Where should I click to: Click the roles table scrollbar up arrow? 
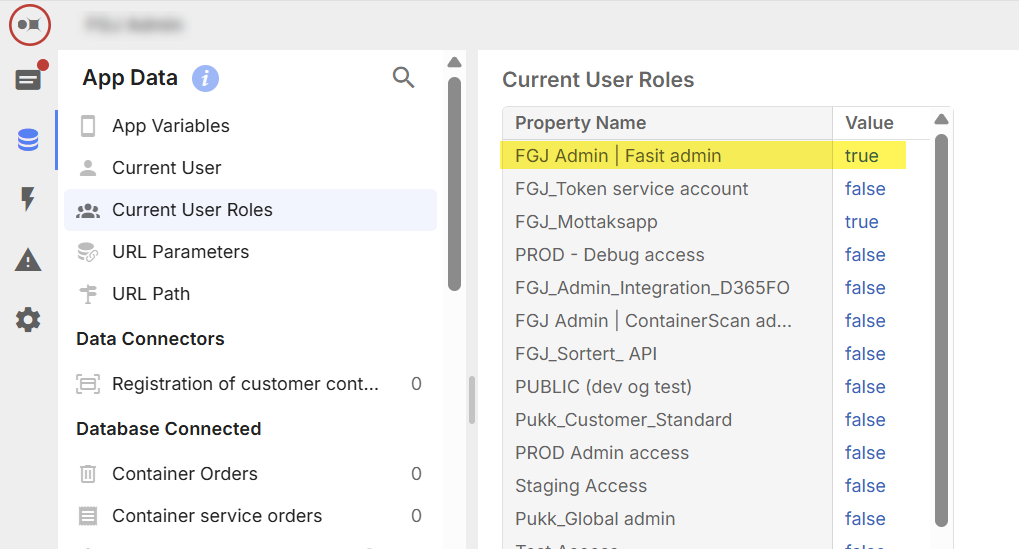tap(941, 120)
